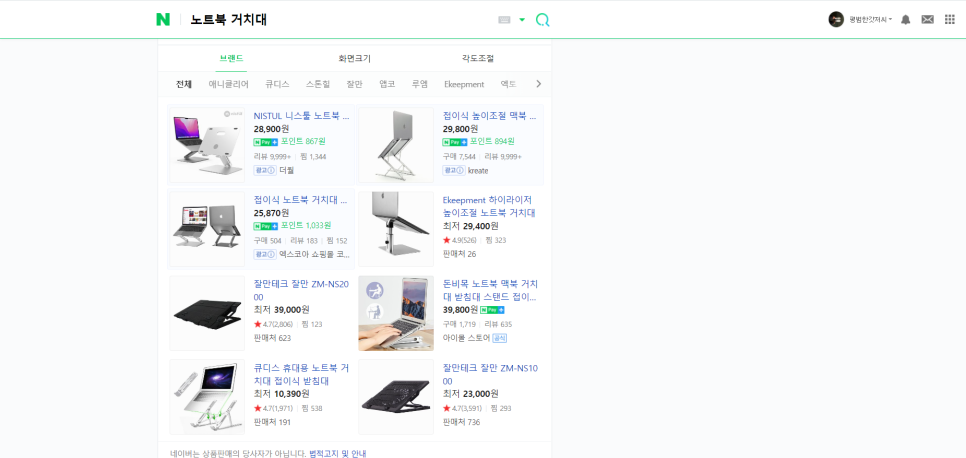Click the 노트북 거치대 search input field

pos(339,20)
